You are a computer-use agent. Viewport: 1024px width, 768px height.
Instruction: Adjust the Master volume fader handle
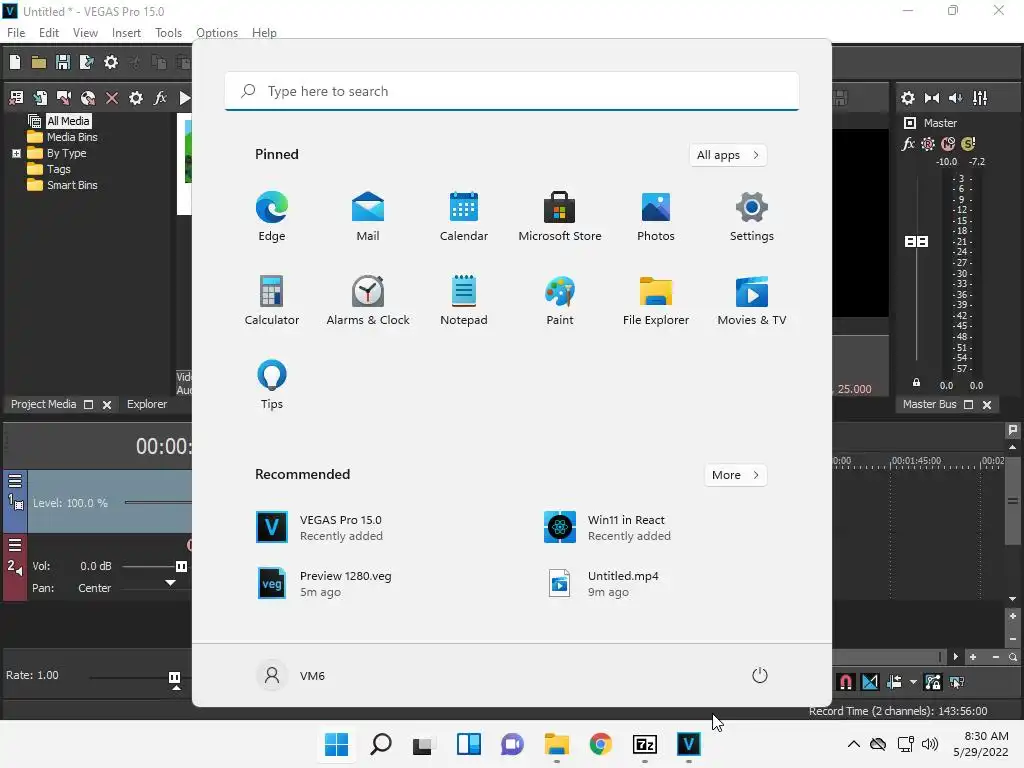pos(916,242)
